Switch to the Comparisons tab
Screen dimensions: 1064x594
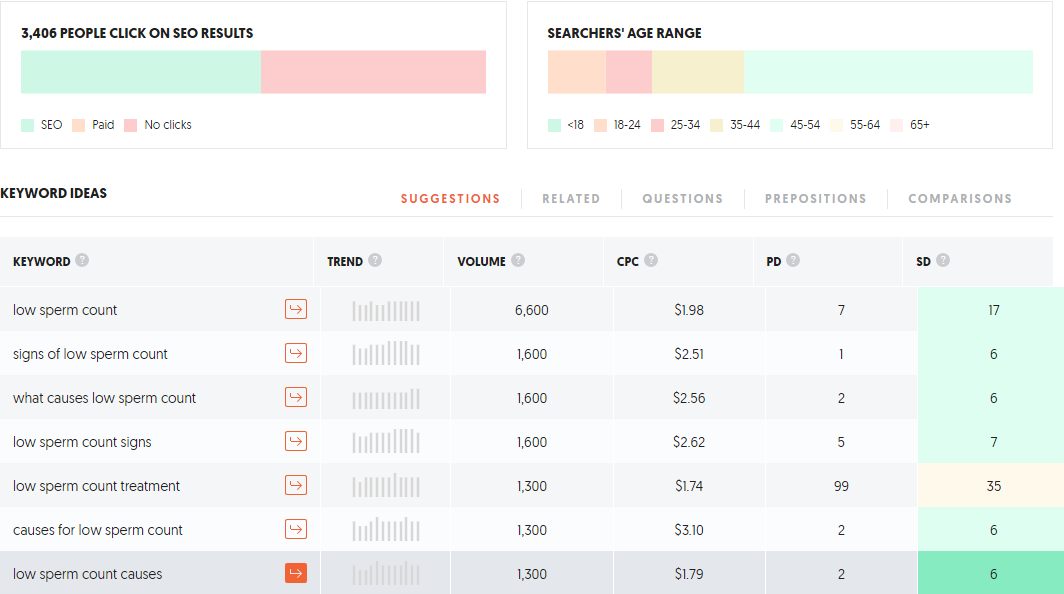(960, 199)
